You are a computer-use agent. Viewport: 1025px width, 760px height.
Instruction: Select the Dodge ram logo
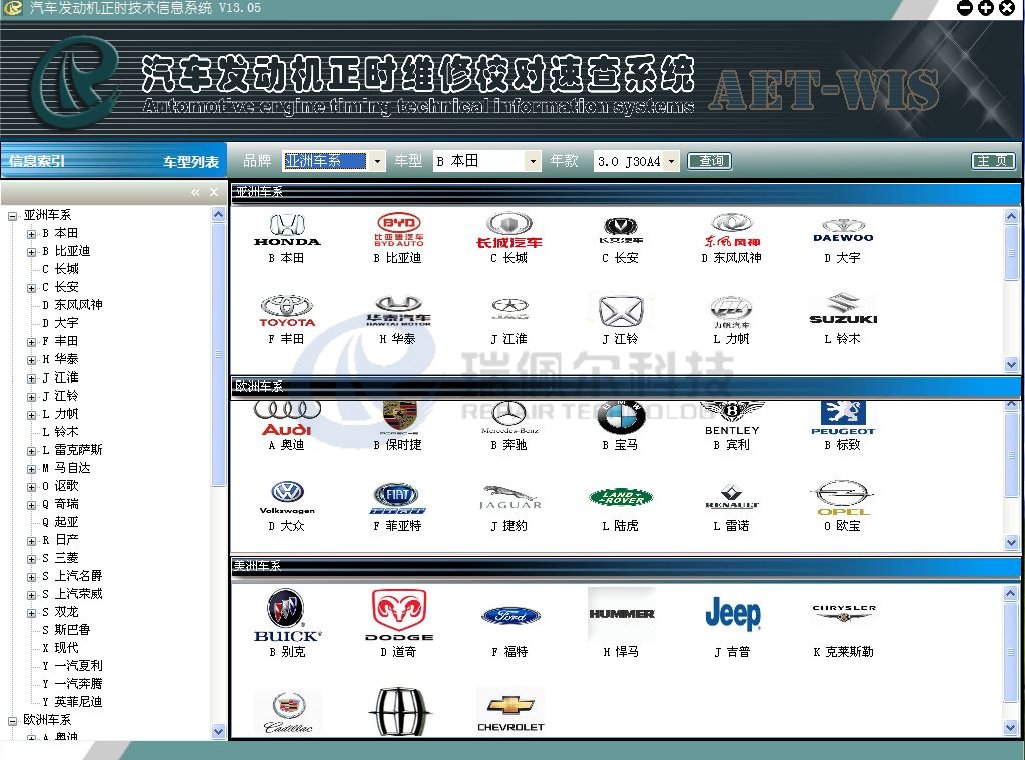click(x=399, y=614)
